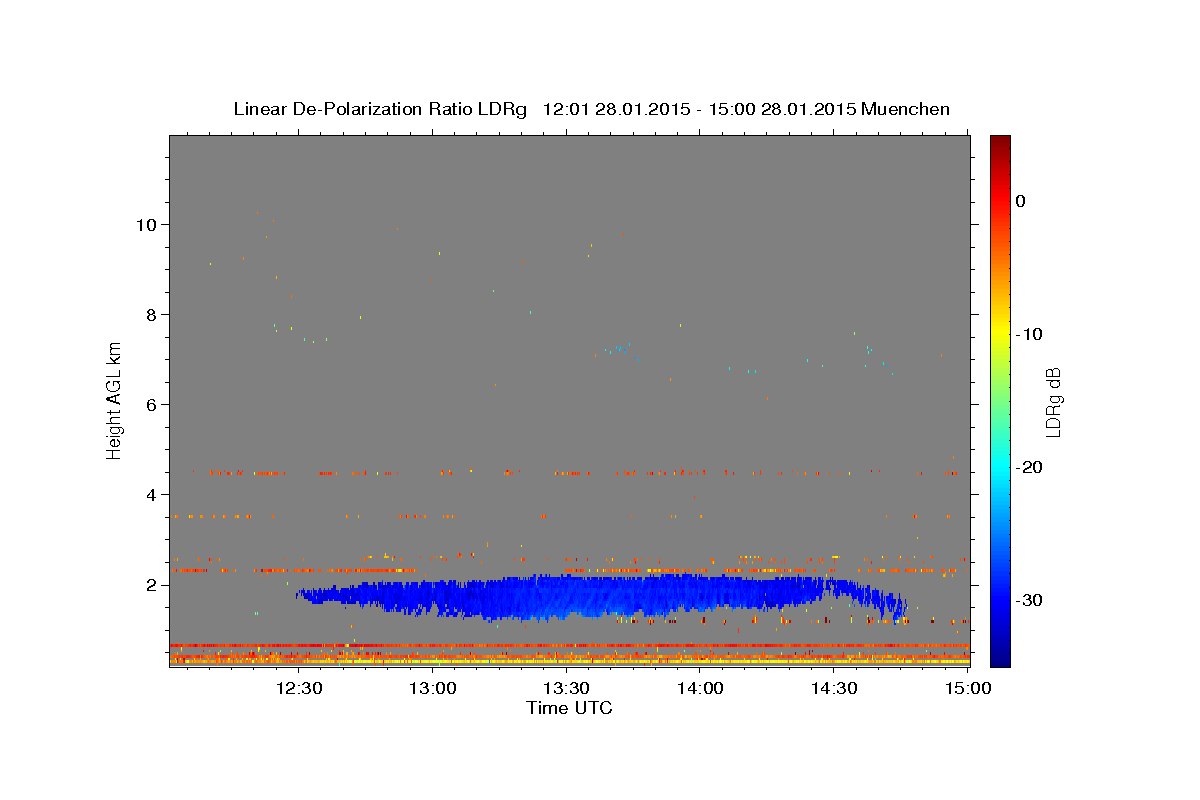Click the 13:30 time tick label

coord(566,688)
